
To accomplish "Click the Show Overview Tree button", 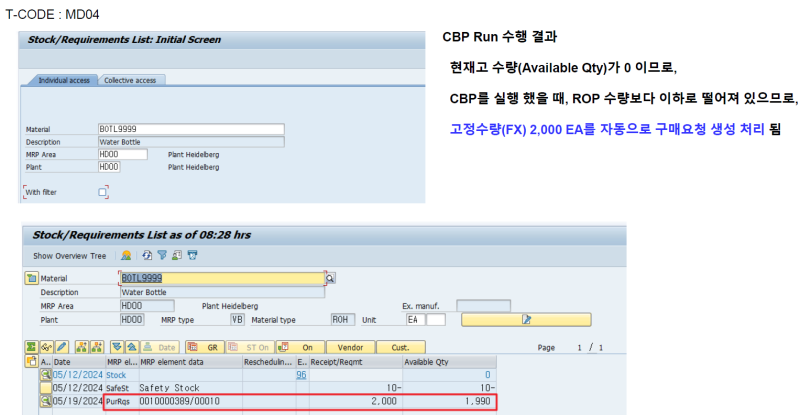I will pos(69,256).
